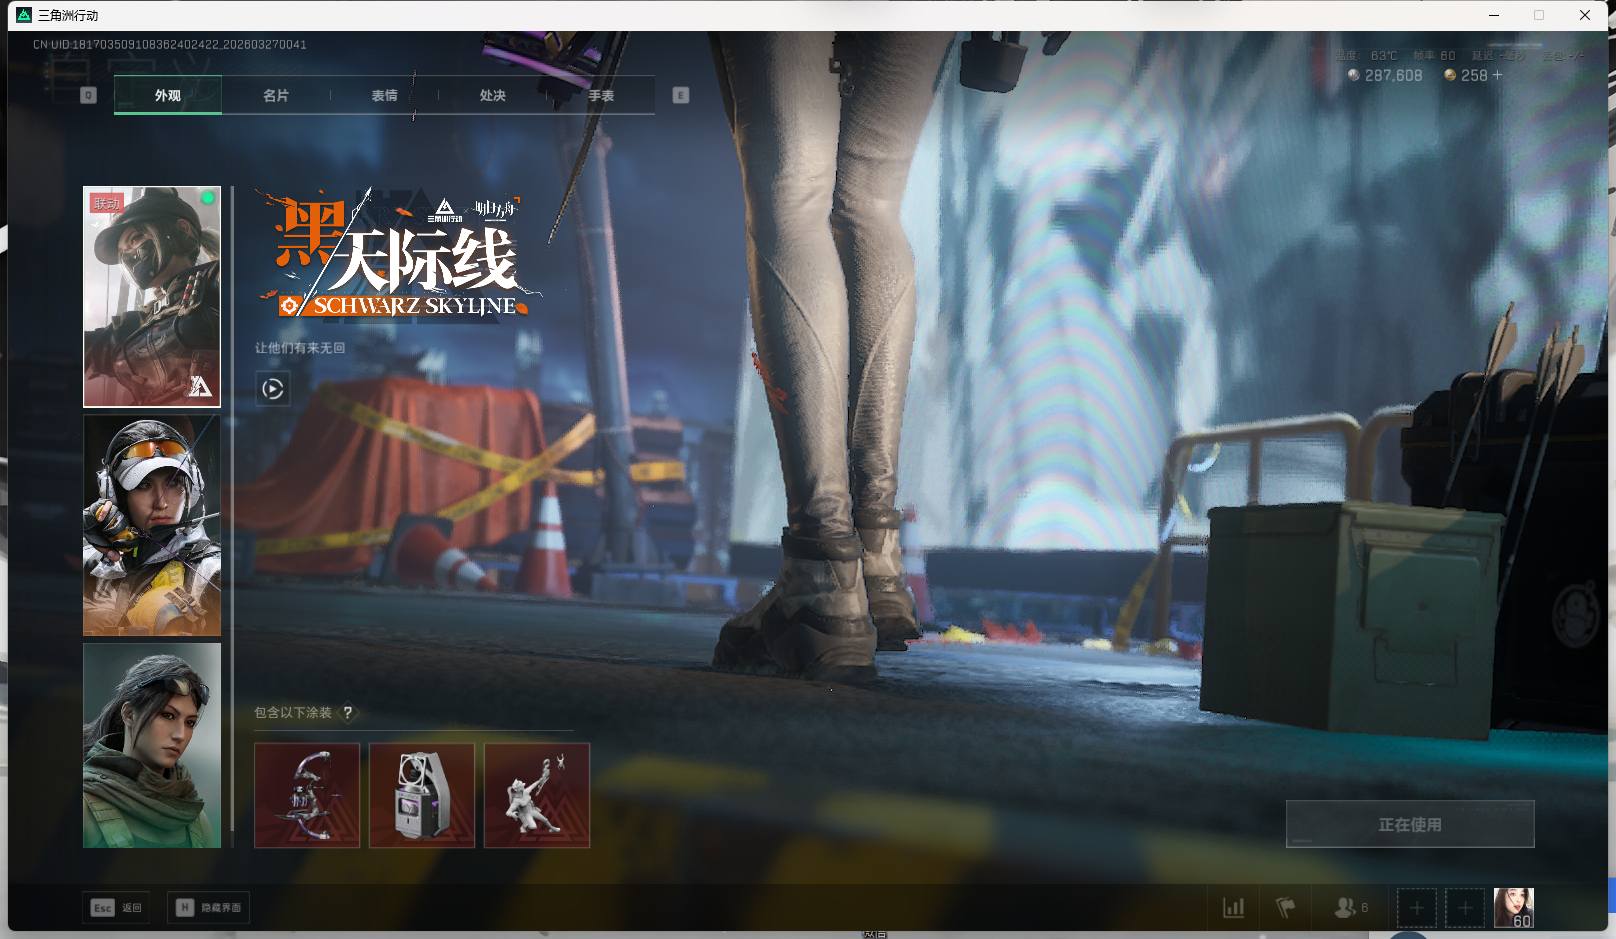This screenshot has width=1616, height=939.
Task: Open the friends list icon showing 6
Action: (1351, 908)
